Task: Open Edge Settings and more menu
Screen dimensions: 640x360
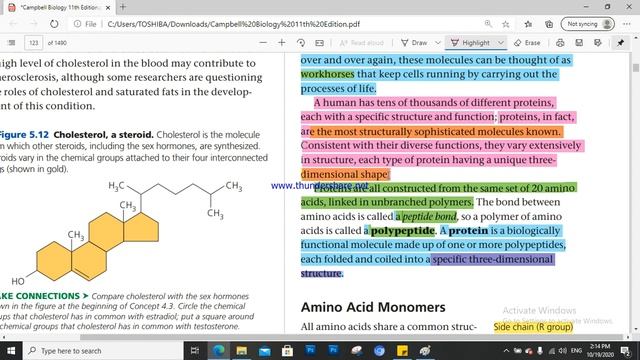Action: 627,24
